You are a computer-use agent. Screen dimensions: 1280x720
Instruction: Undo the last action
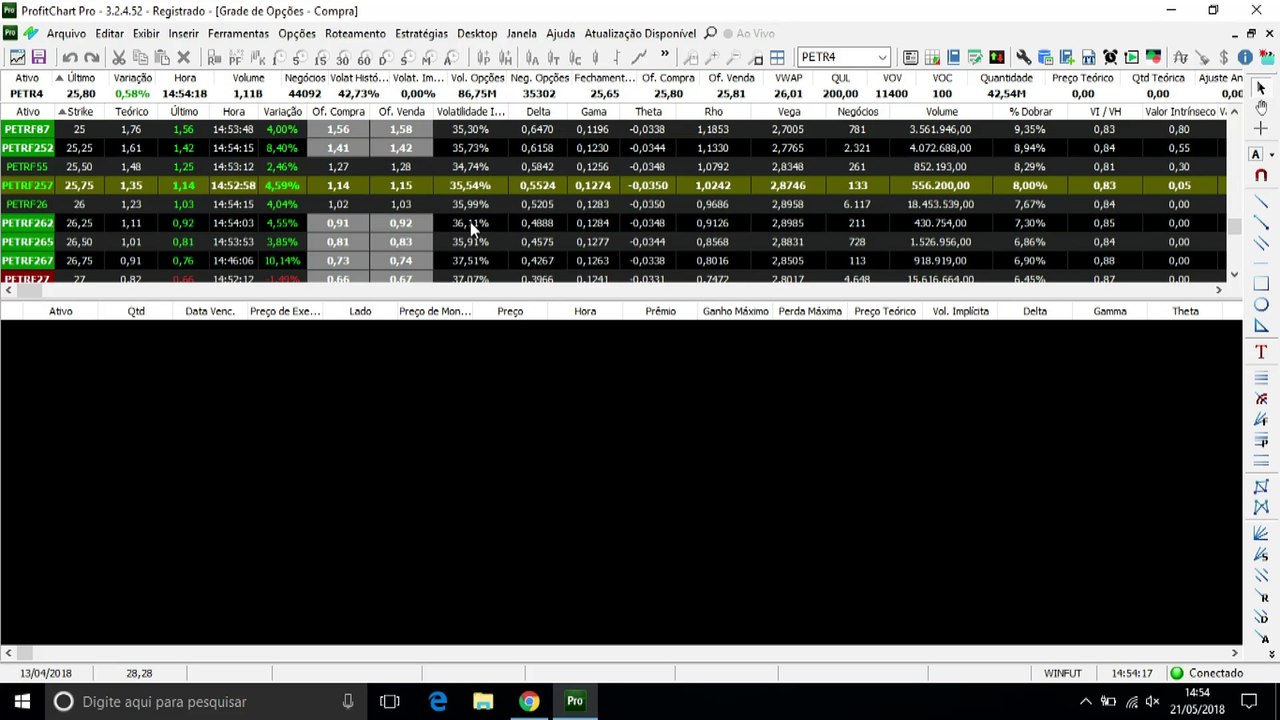[x=70, y=57]
